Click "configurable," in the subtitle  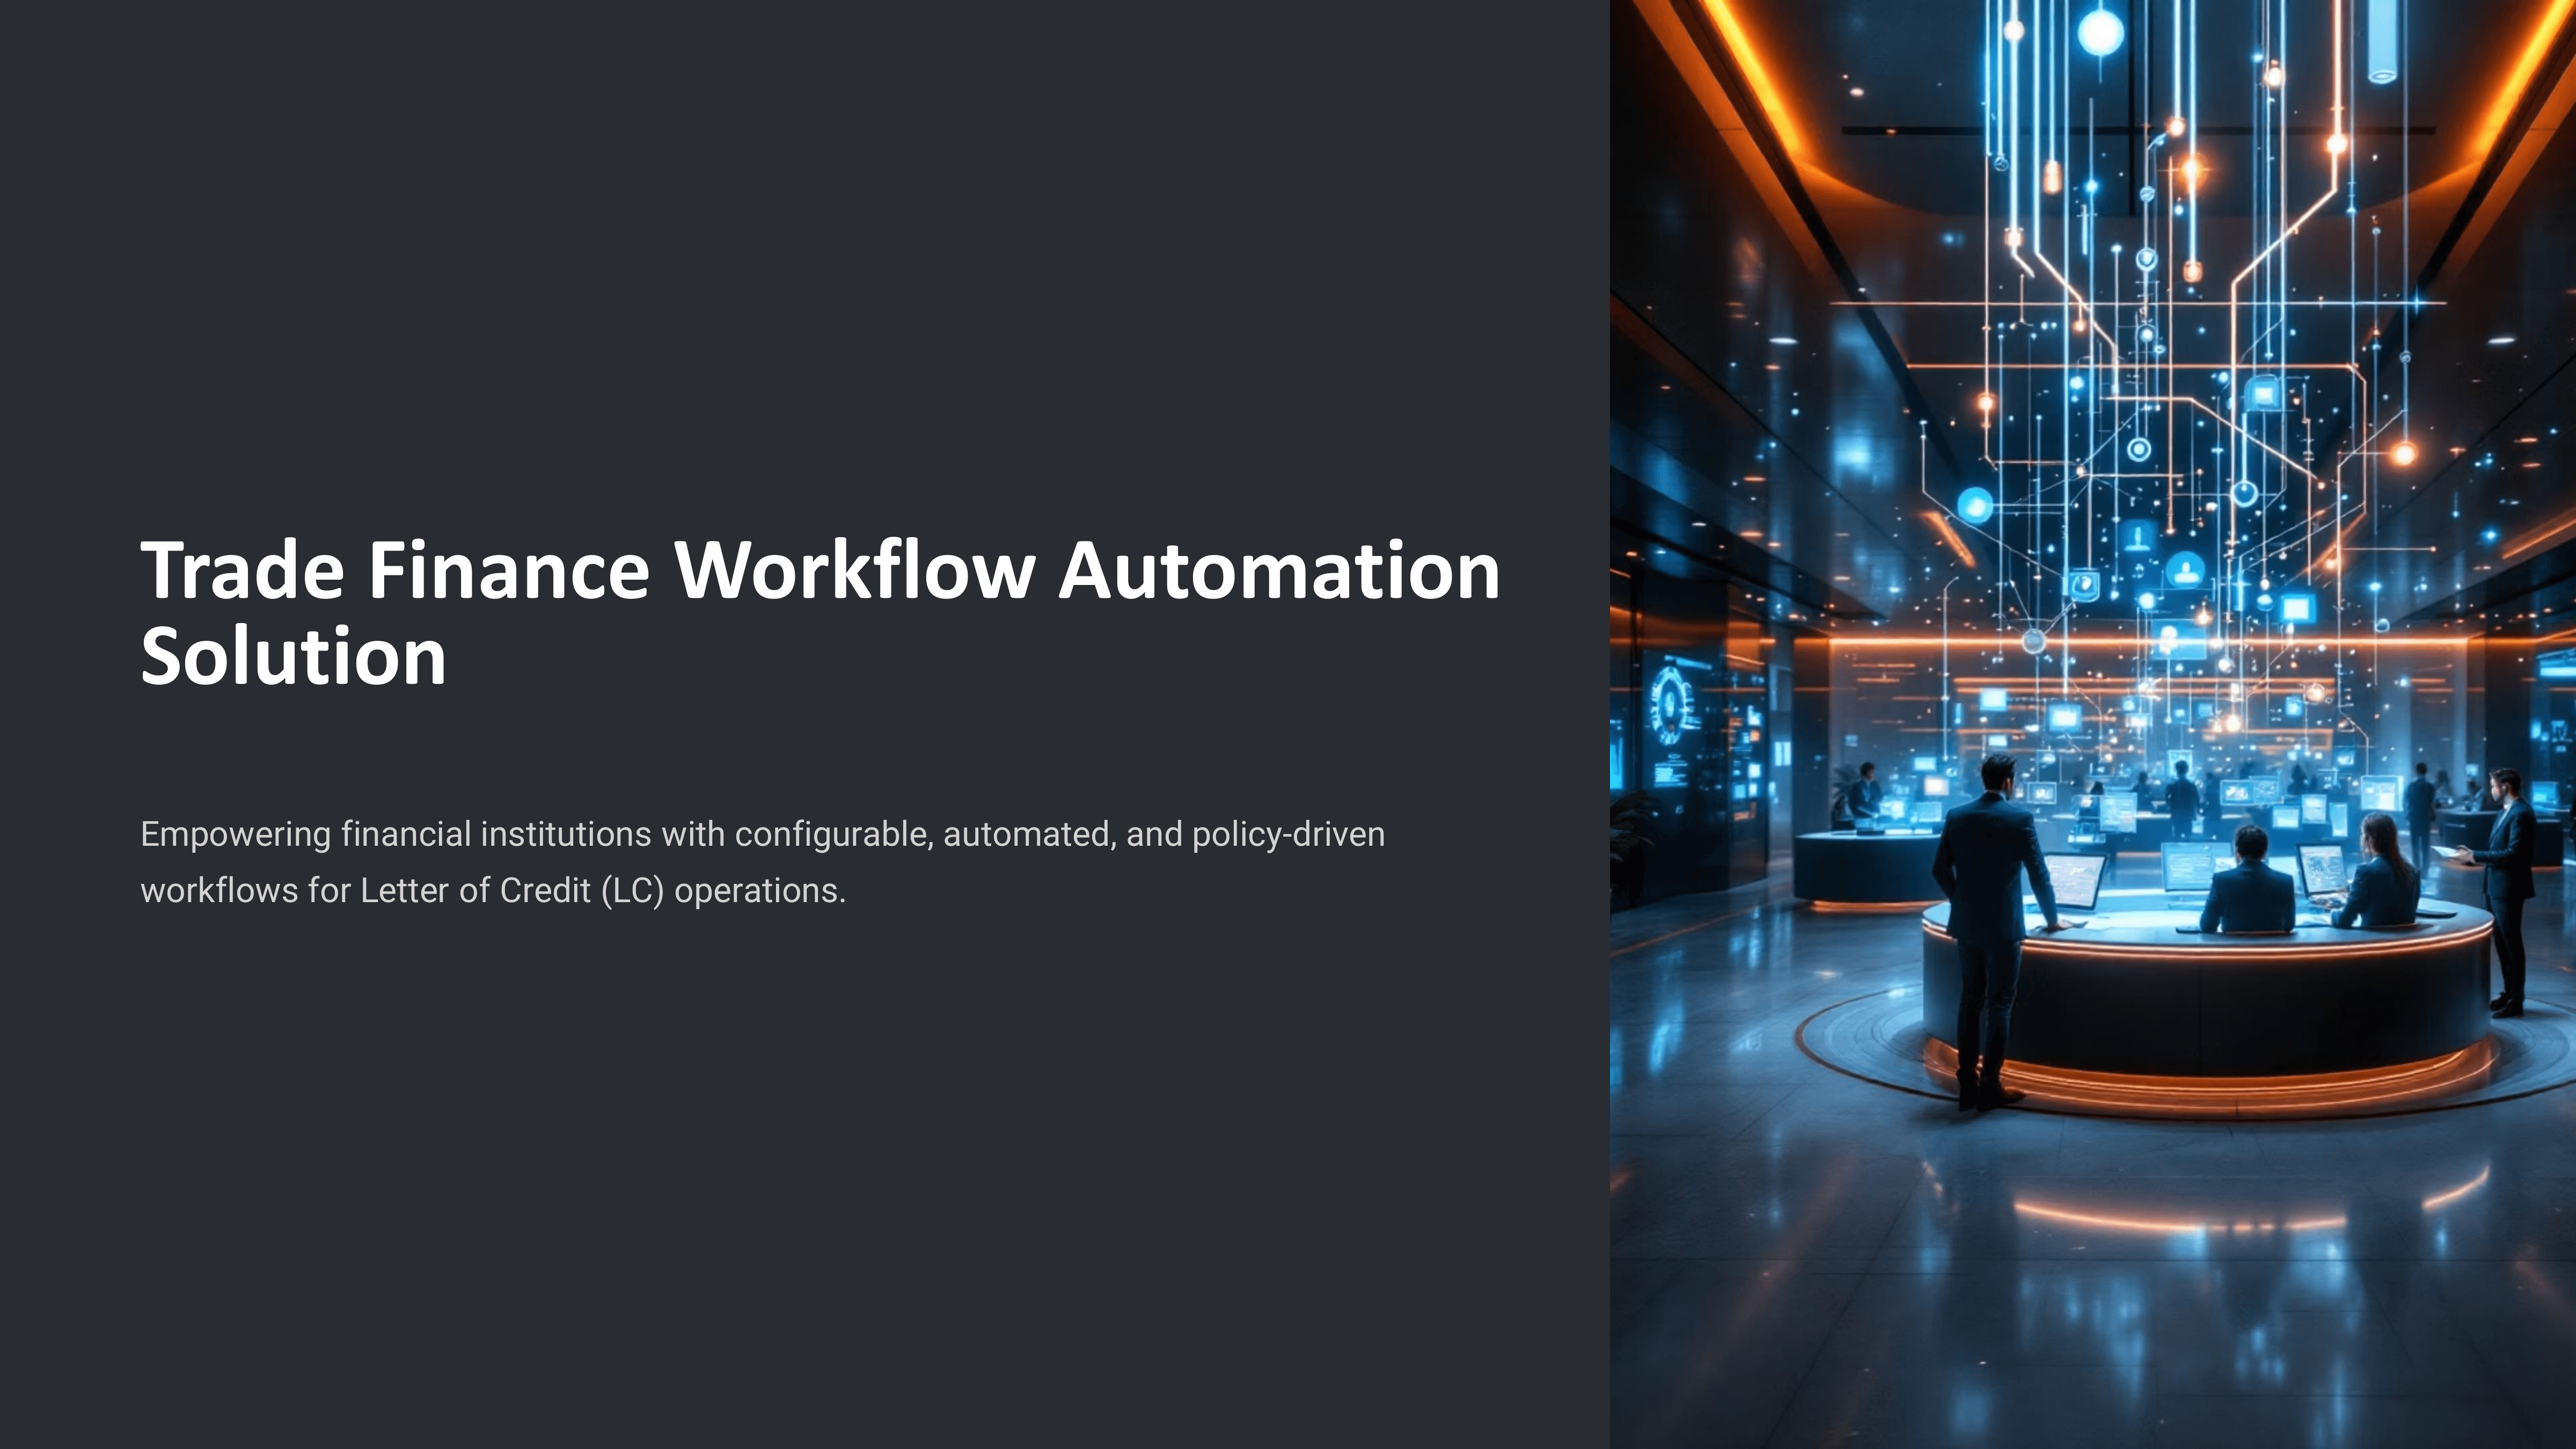[834, 834]
